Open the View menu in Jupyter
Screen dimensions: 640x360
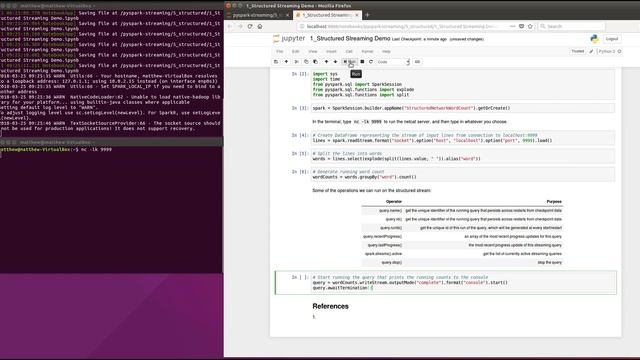[x=313, y=51]
